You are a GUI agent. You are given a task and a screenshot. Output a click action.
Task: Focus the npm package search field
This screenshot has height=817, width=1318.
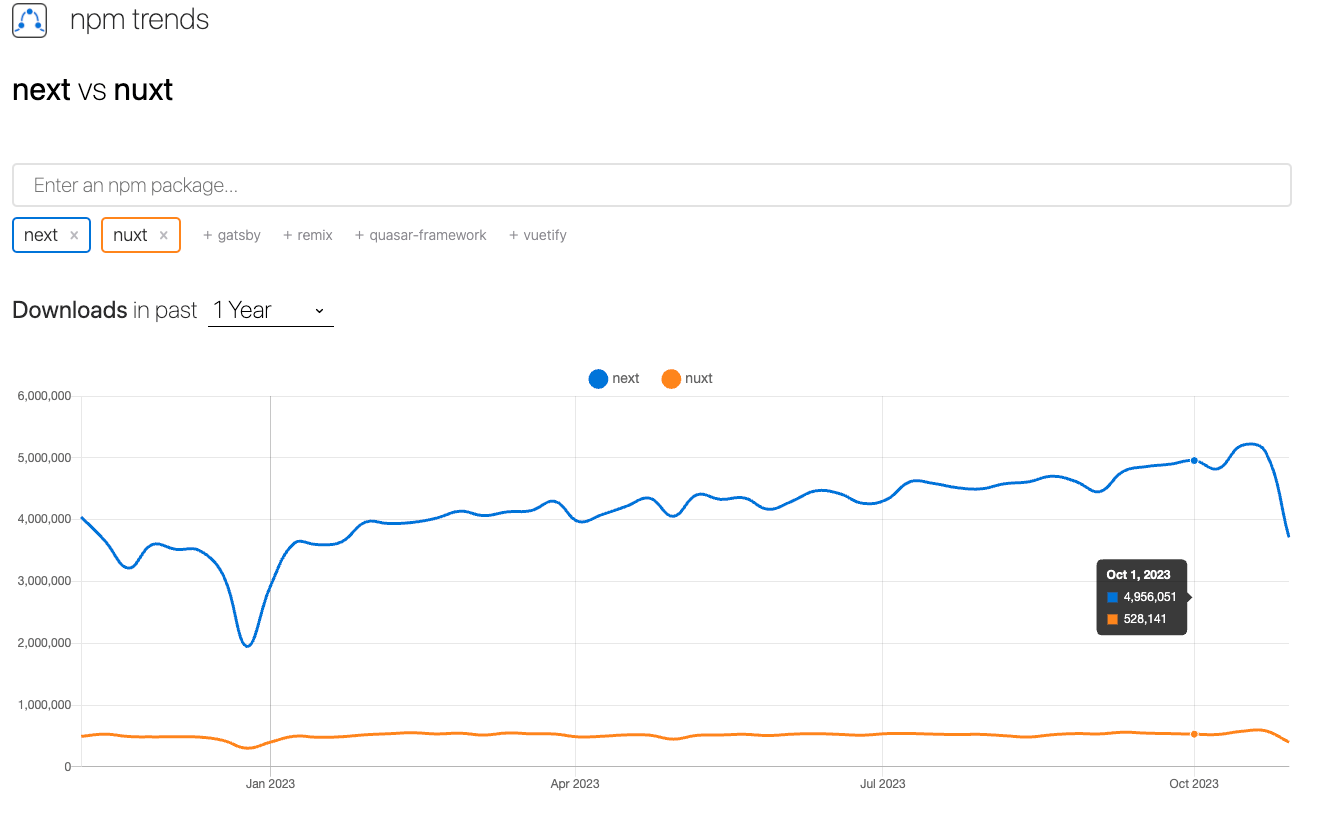click(651, 185)
